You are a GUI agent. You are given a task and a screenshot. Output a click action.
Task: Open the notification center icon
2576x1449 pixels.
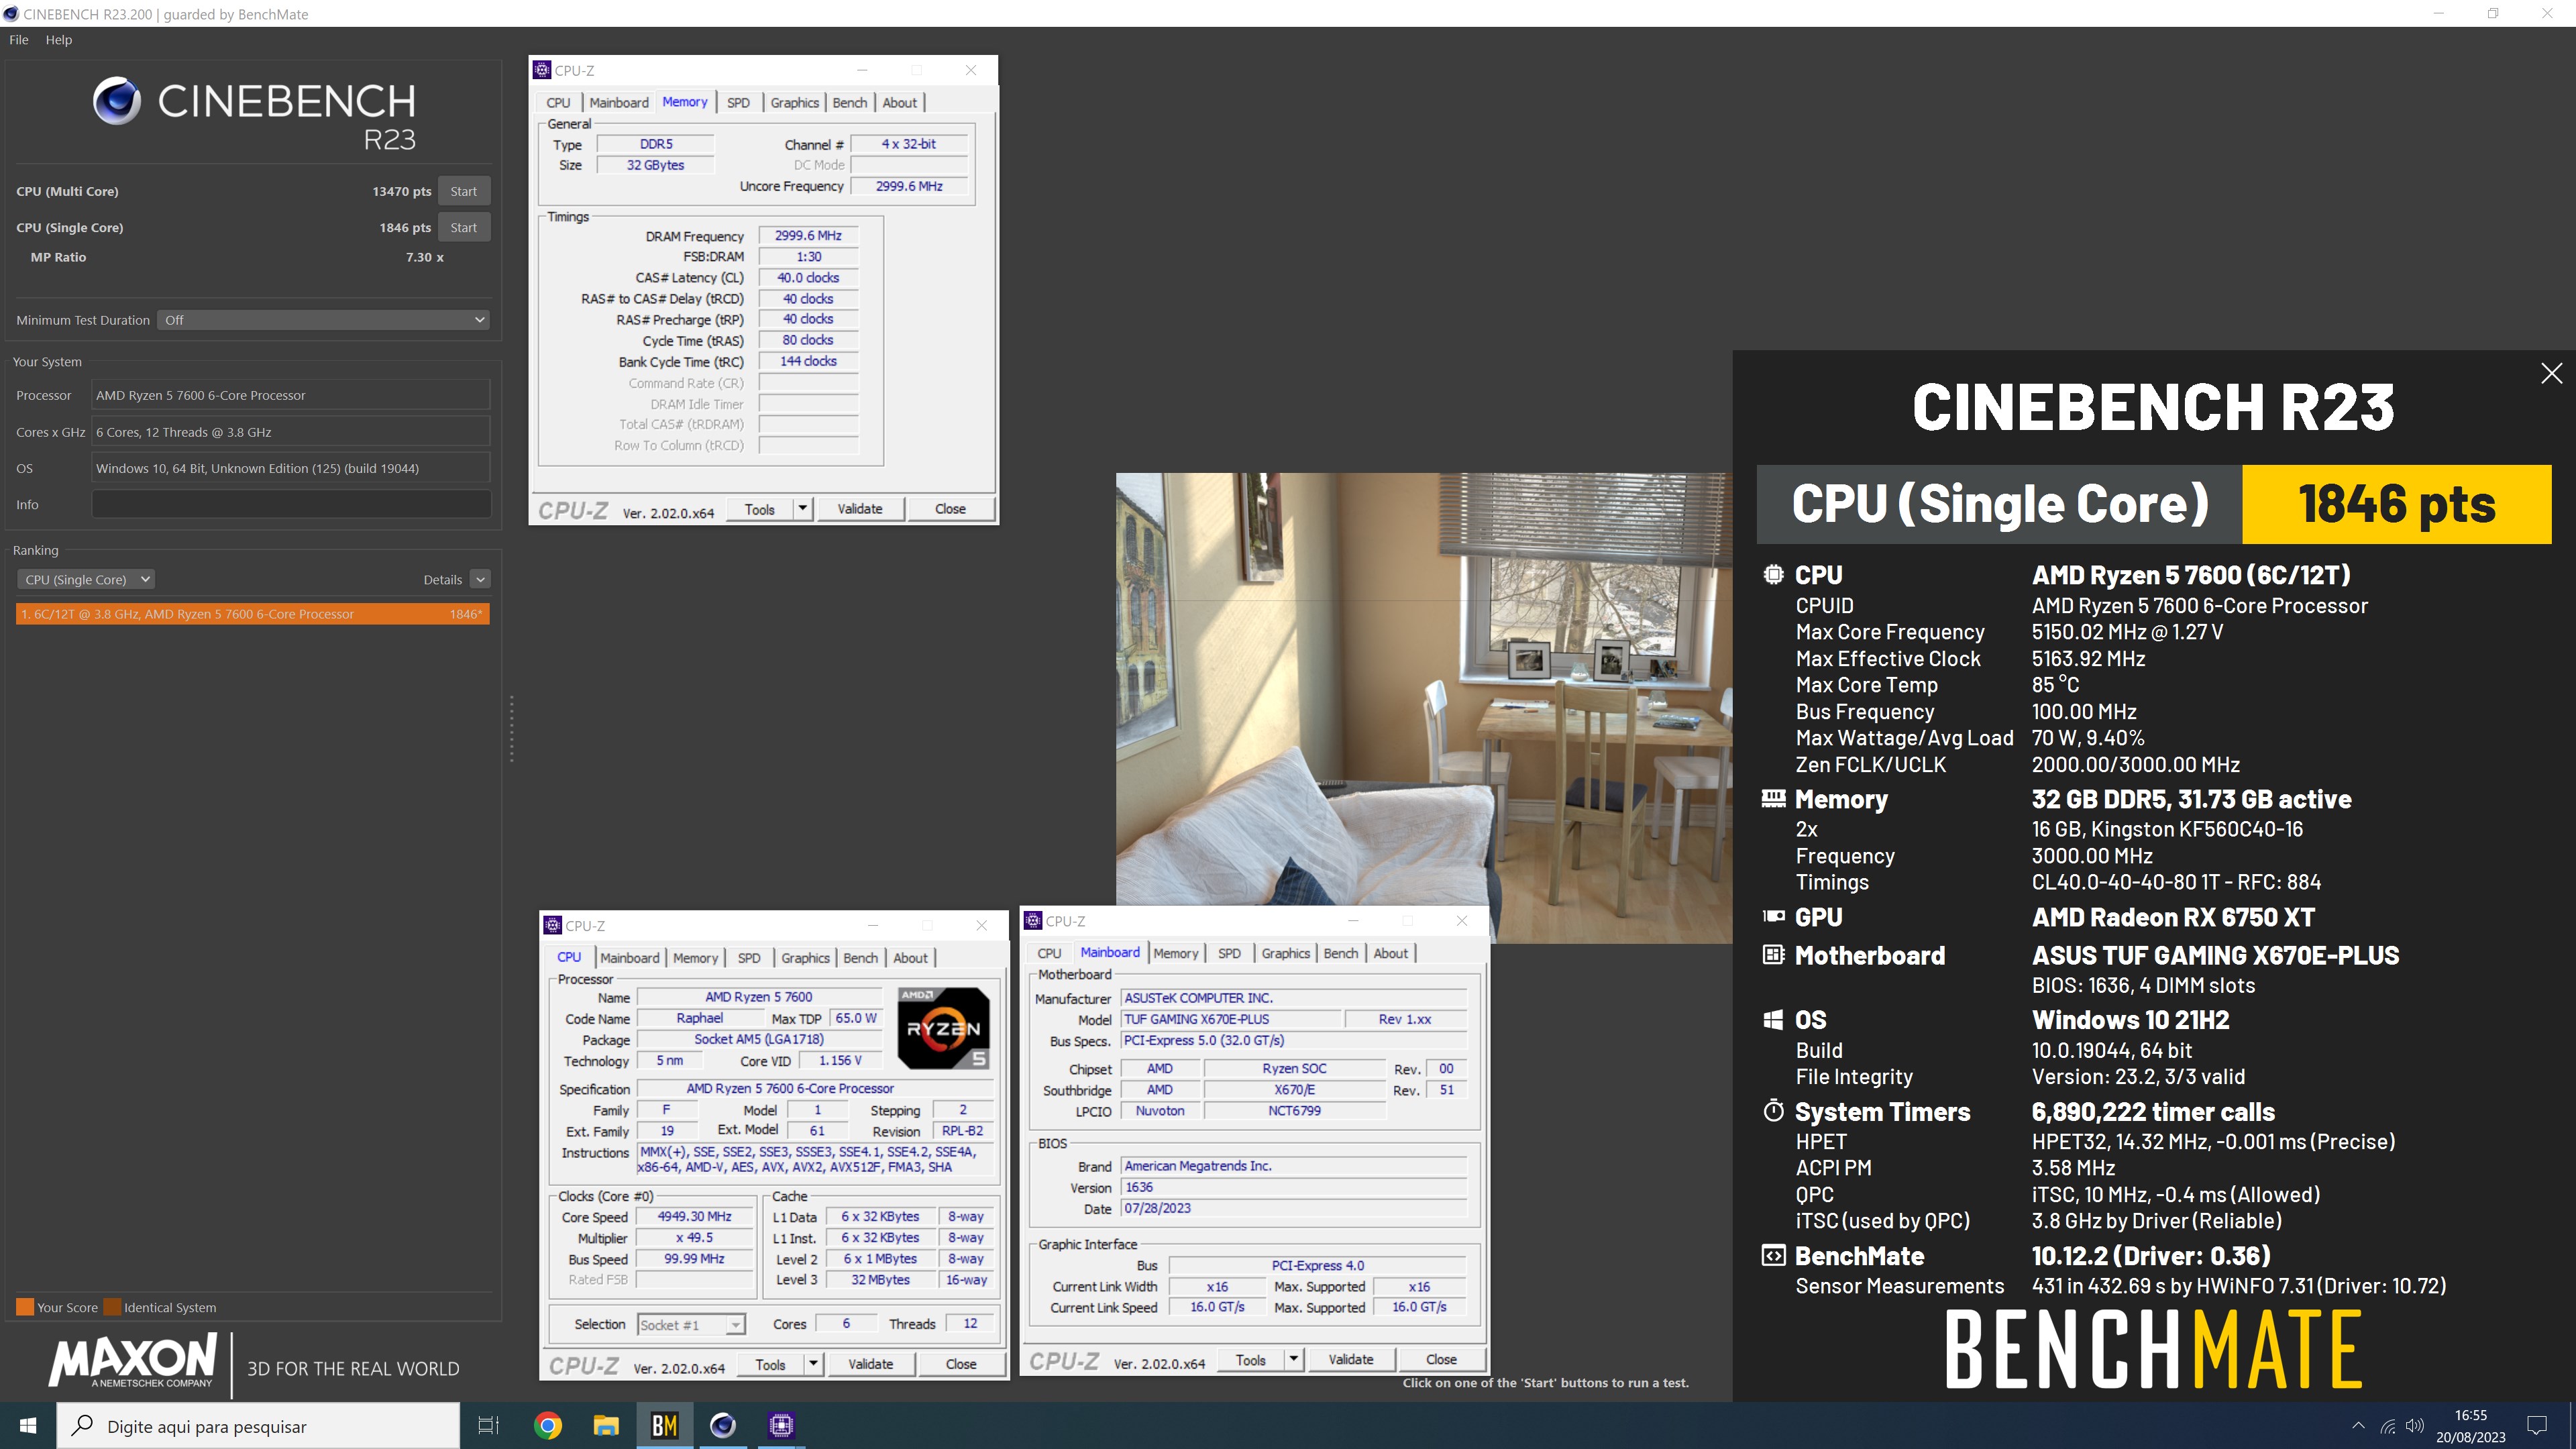pyautogui.click(x=2537, y=1425)
